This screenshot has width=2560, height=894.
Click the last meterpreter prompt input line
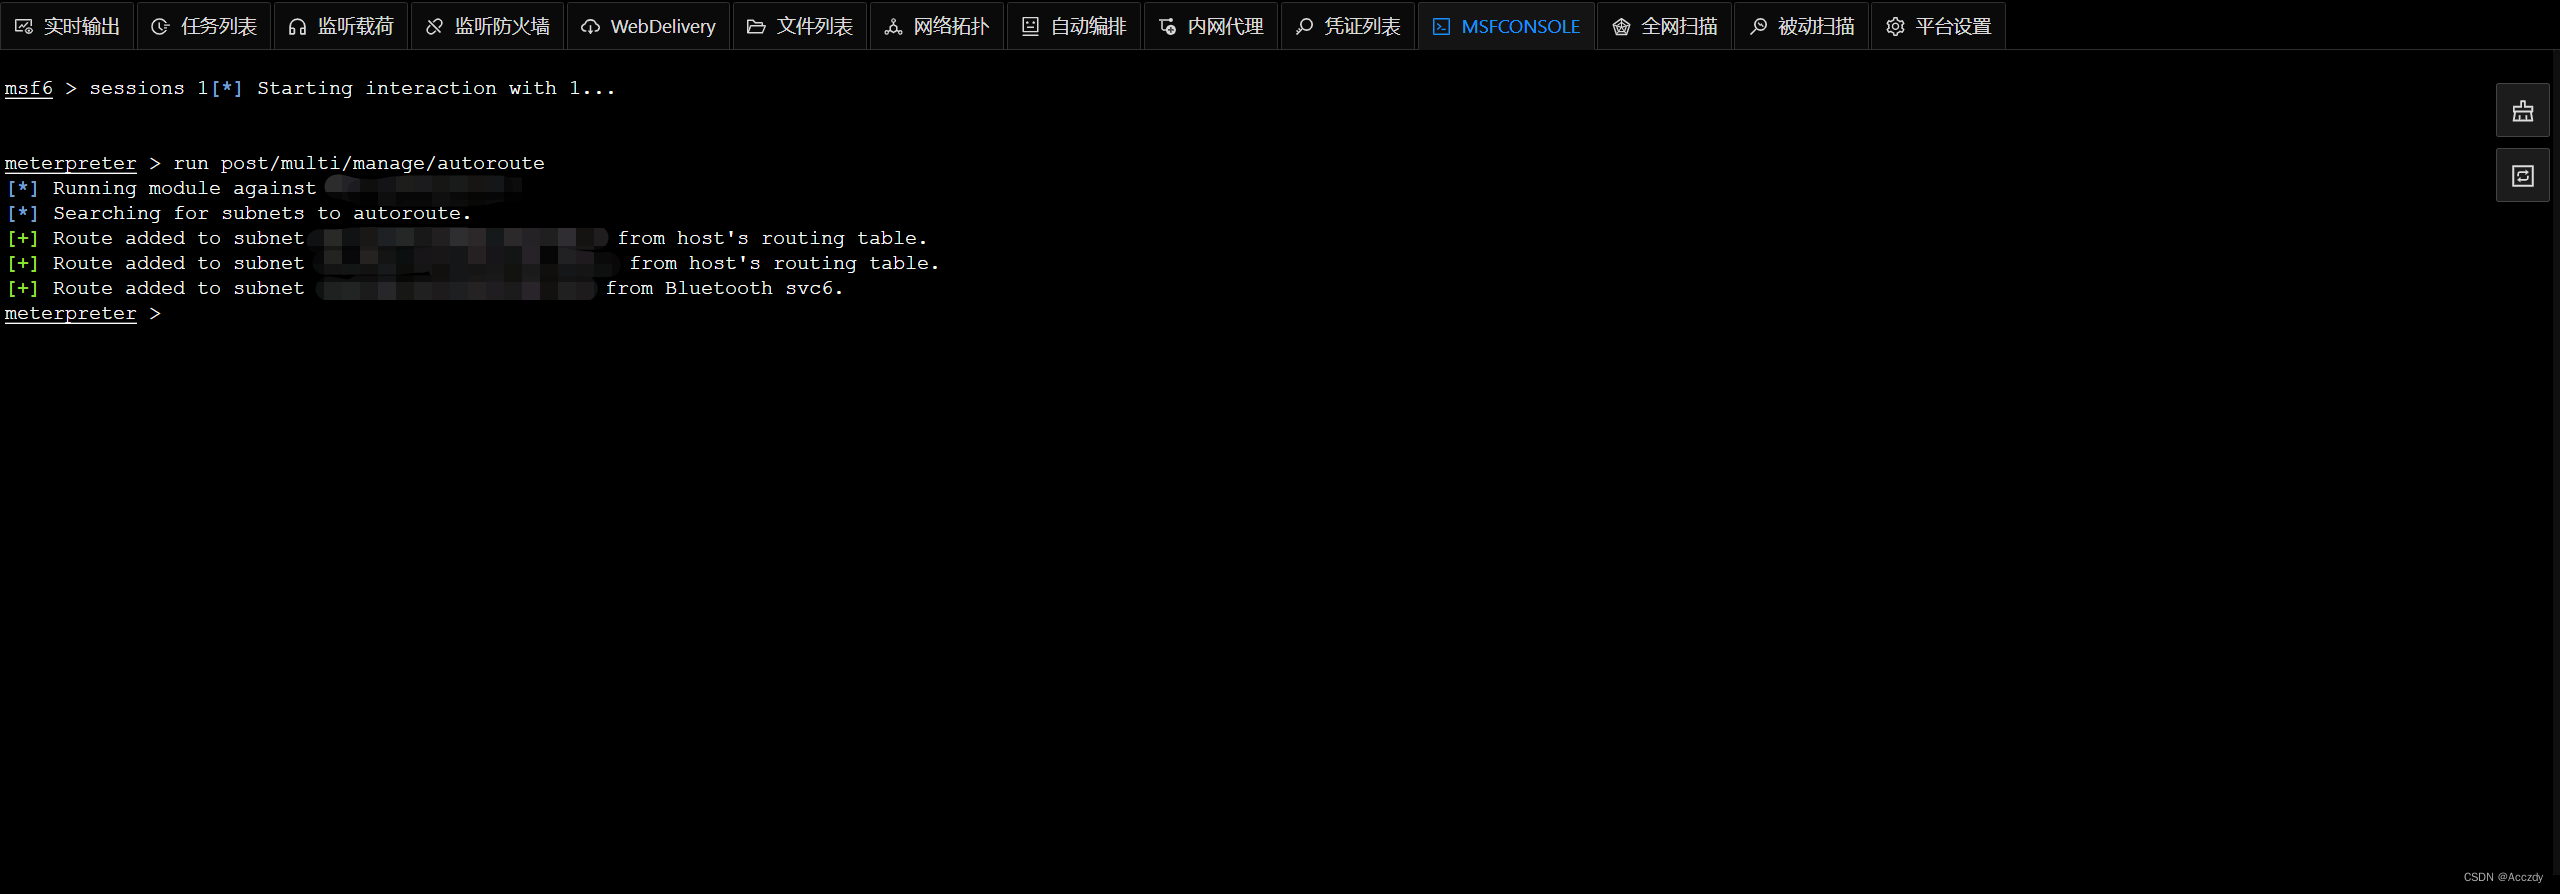pos(83,313)
